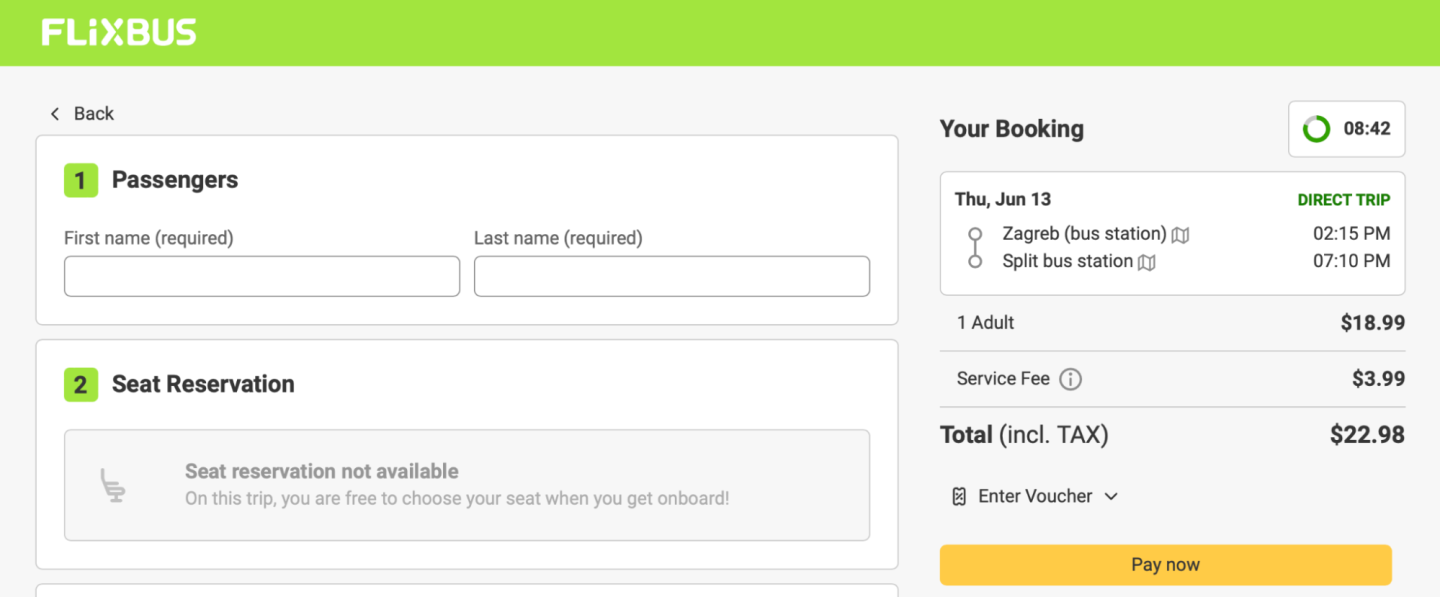This screenshot has width=1440, height=597.
Task: Click the green countdown timer ring
Action: 1316,129
